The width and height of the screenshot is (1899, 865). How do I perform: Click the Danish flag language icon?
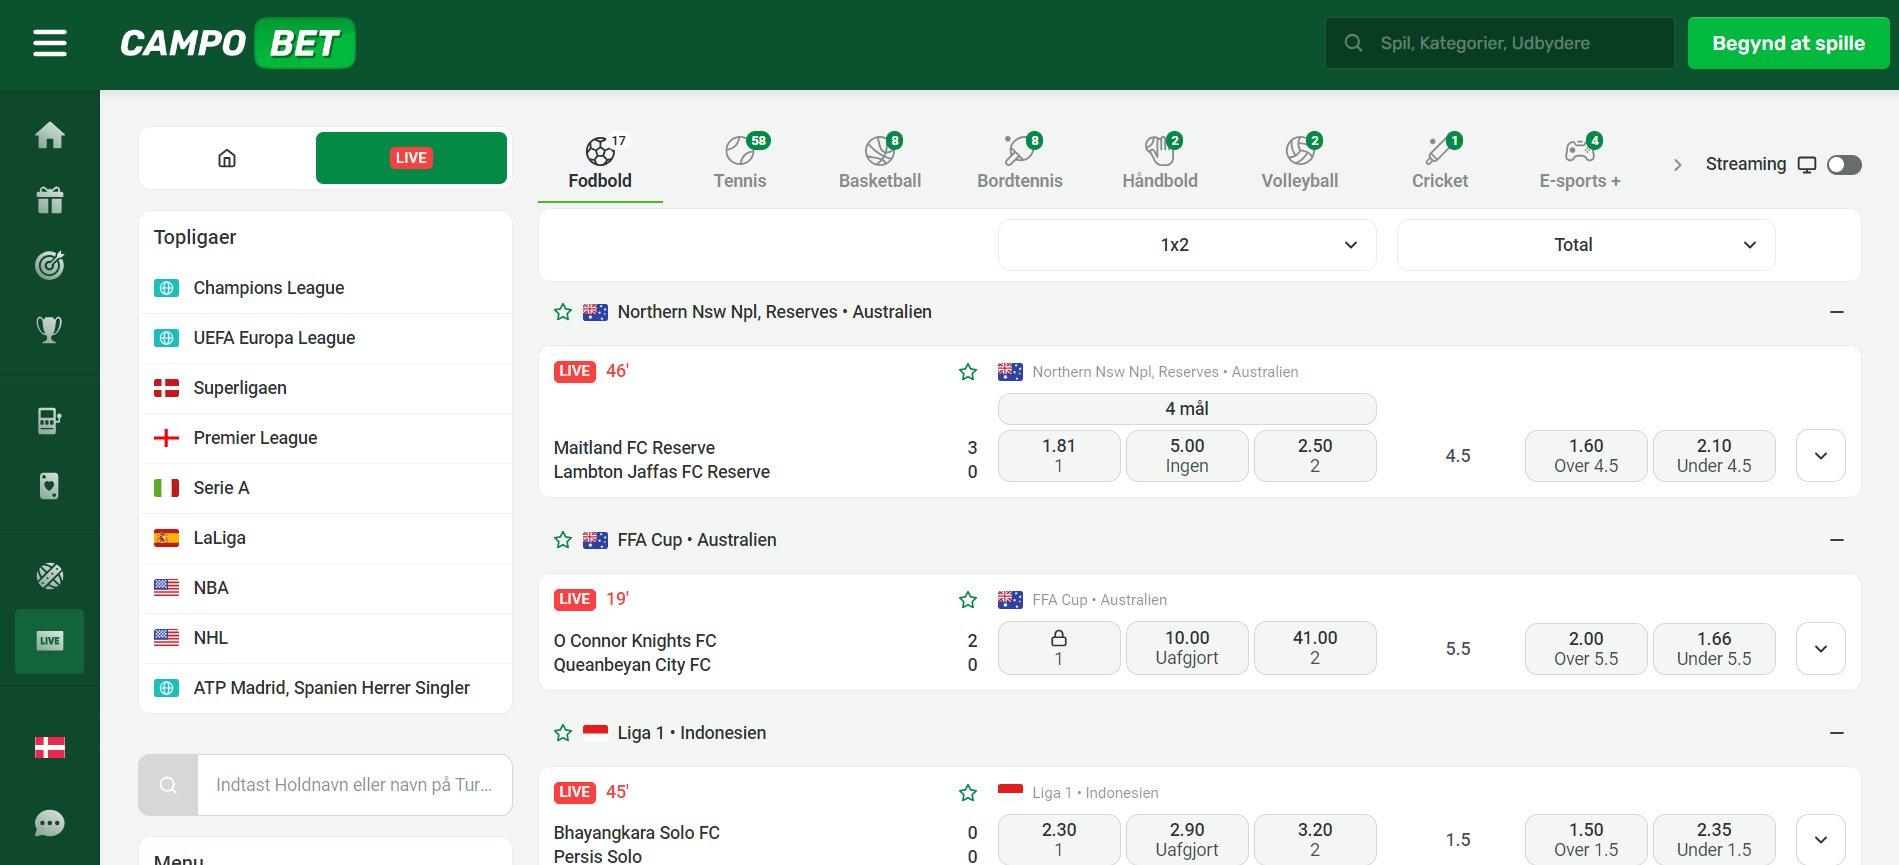point(49,747)
